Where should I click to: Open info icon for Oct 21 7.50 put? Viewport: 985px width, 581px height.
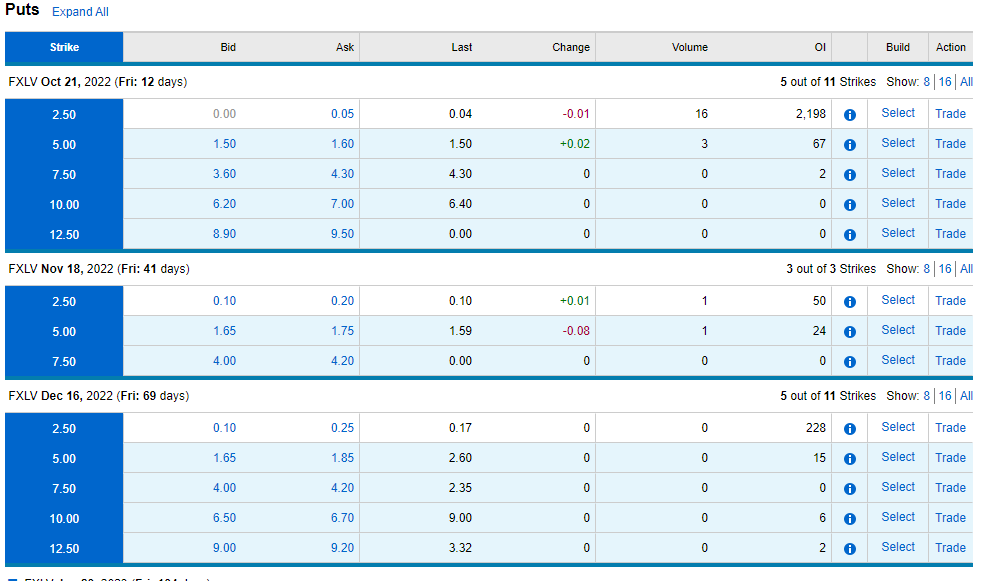point(849,175)
